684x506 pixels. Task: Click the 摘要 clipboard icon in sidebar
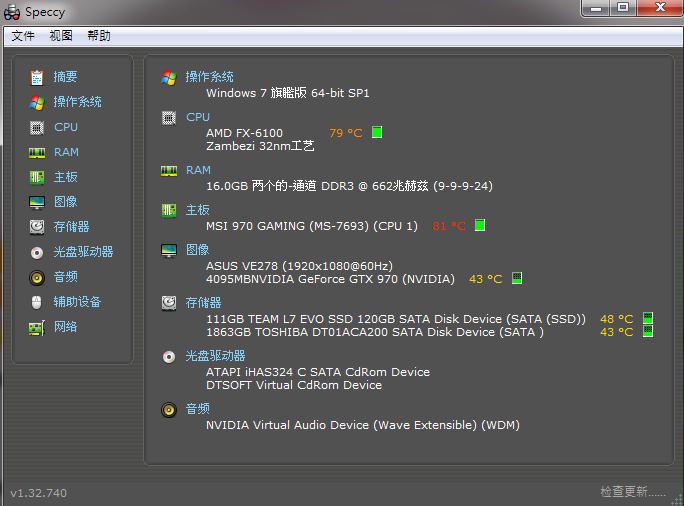pos(37,77)
